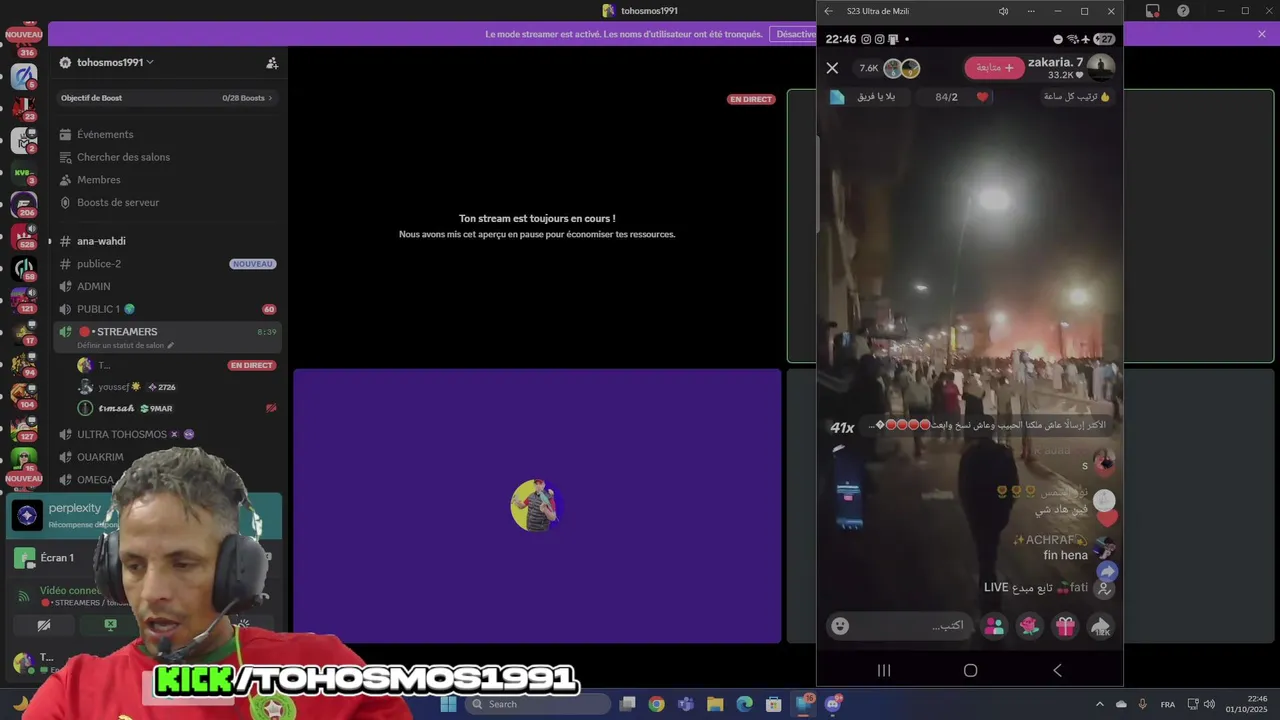The width and height of the screenshot is (1280, 720).
Task: Open the 7.6K viewers list
Action: 888,68
